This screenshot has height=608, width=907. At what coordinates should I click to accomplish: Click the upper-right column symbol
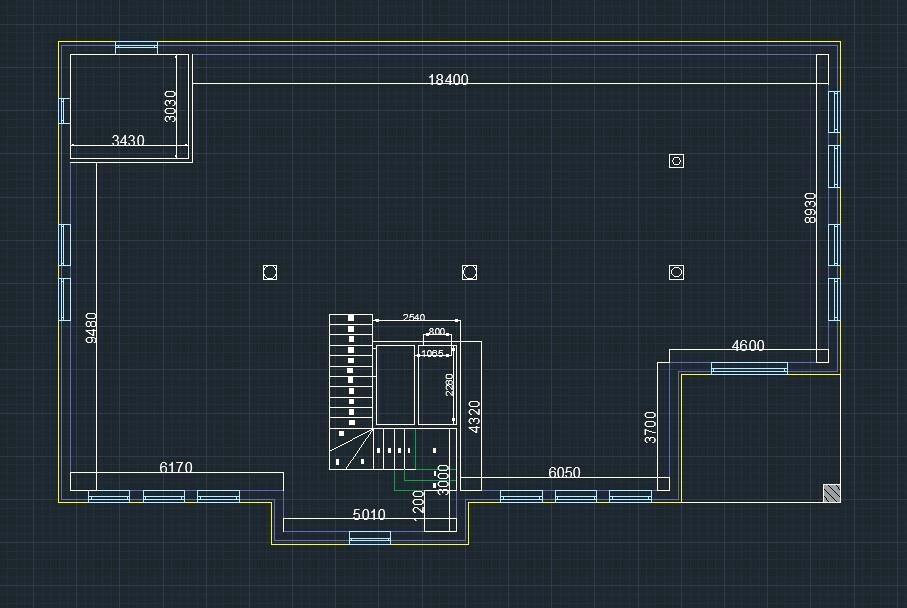tap(677, 161)
